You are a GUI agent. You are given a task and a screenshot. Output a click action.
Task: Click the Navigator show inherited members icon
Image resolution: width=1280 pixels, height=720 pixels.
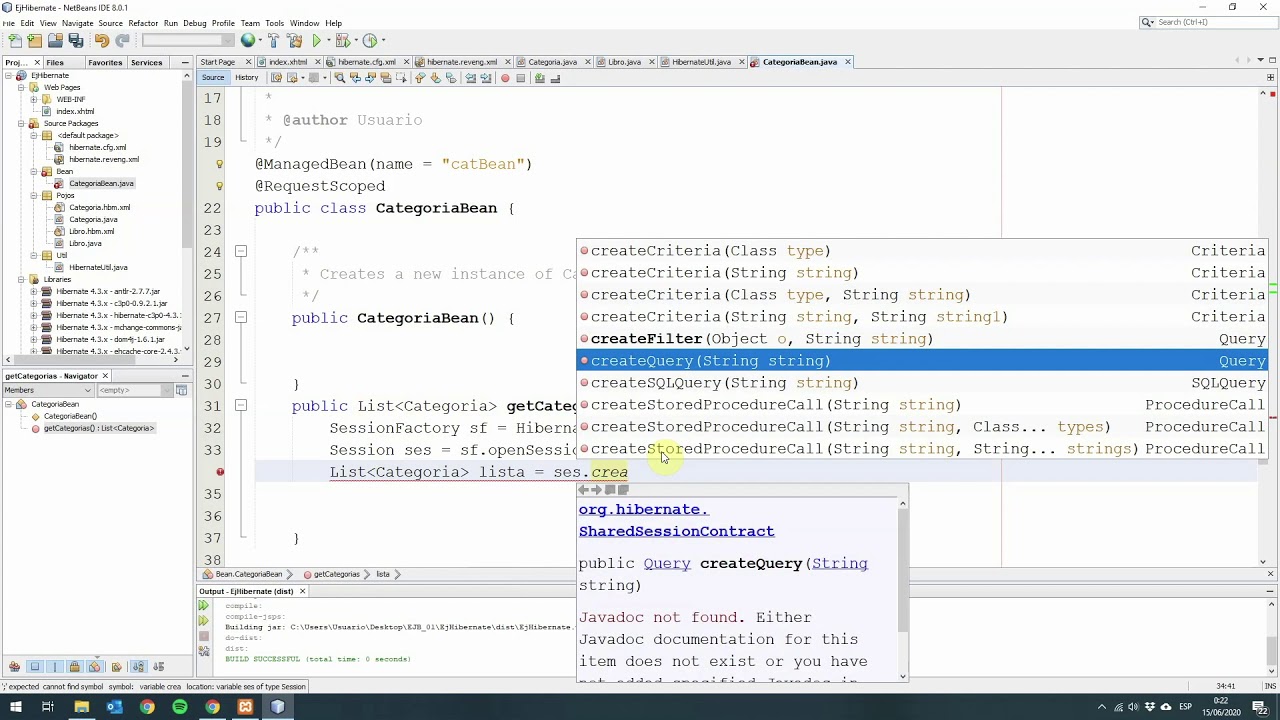click(14, 667)
